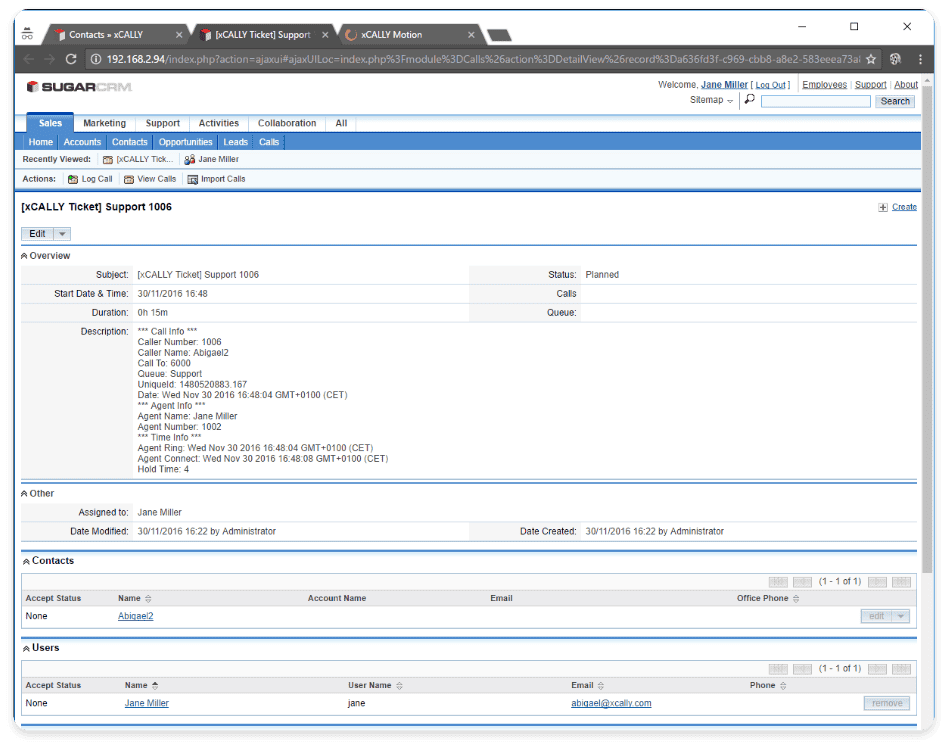
Task: Click the browser address bar URL
Action: click(x=483, y=59)
